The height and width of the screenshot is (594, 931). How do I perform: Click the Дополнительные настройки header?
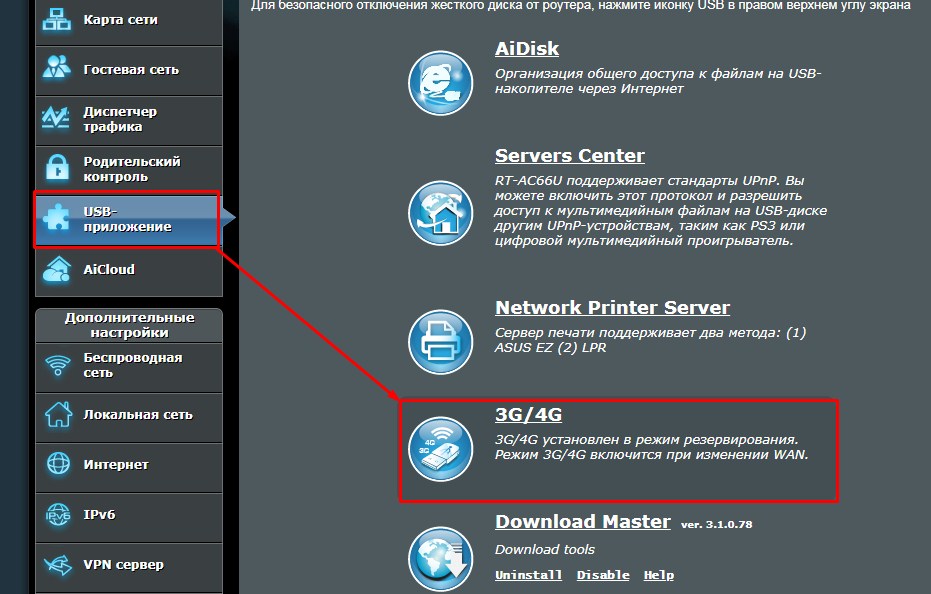tap(129, 326)
